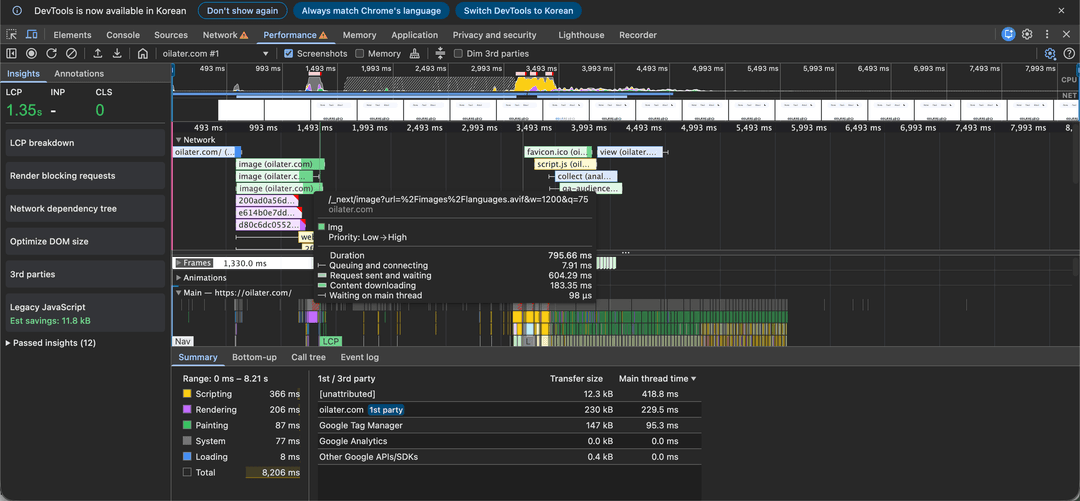Click the Don't show again button

click(x=242, y=10)
